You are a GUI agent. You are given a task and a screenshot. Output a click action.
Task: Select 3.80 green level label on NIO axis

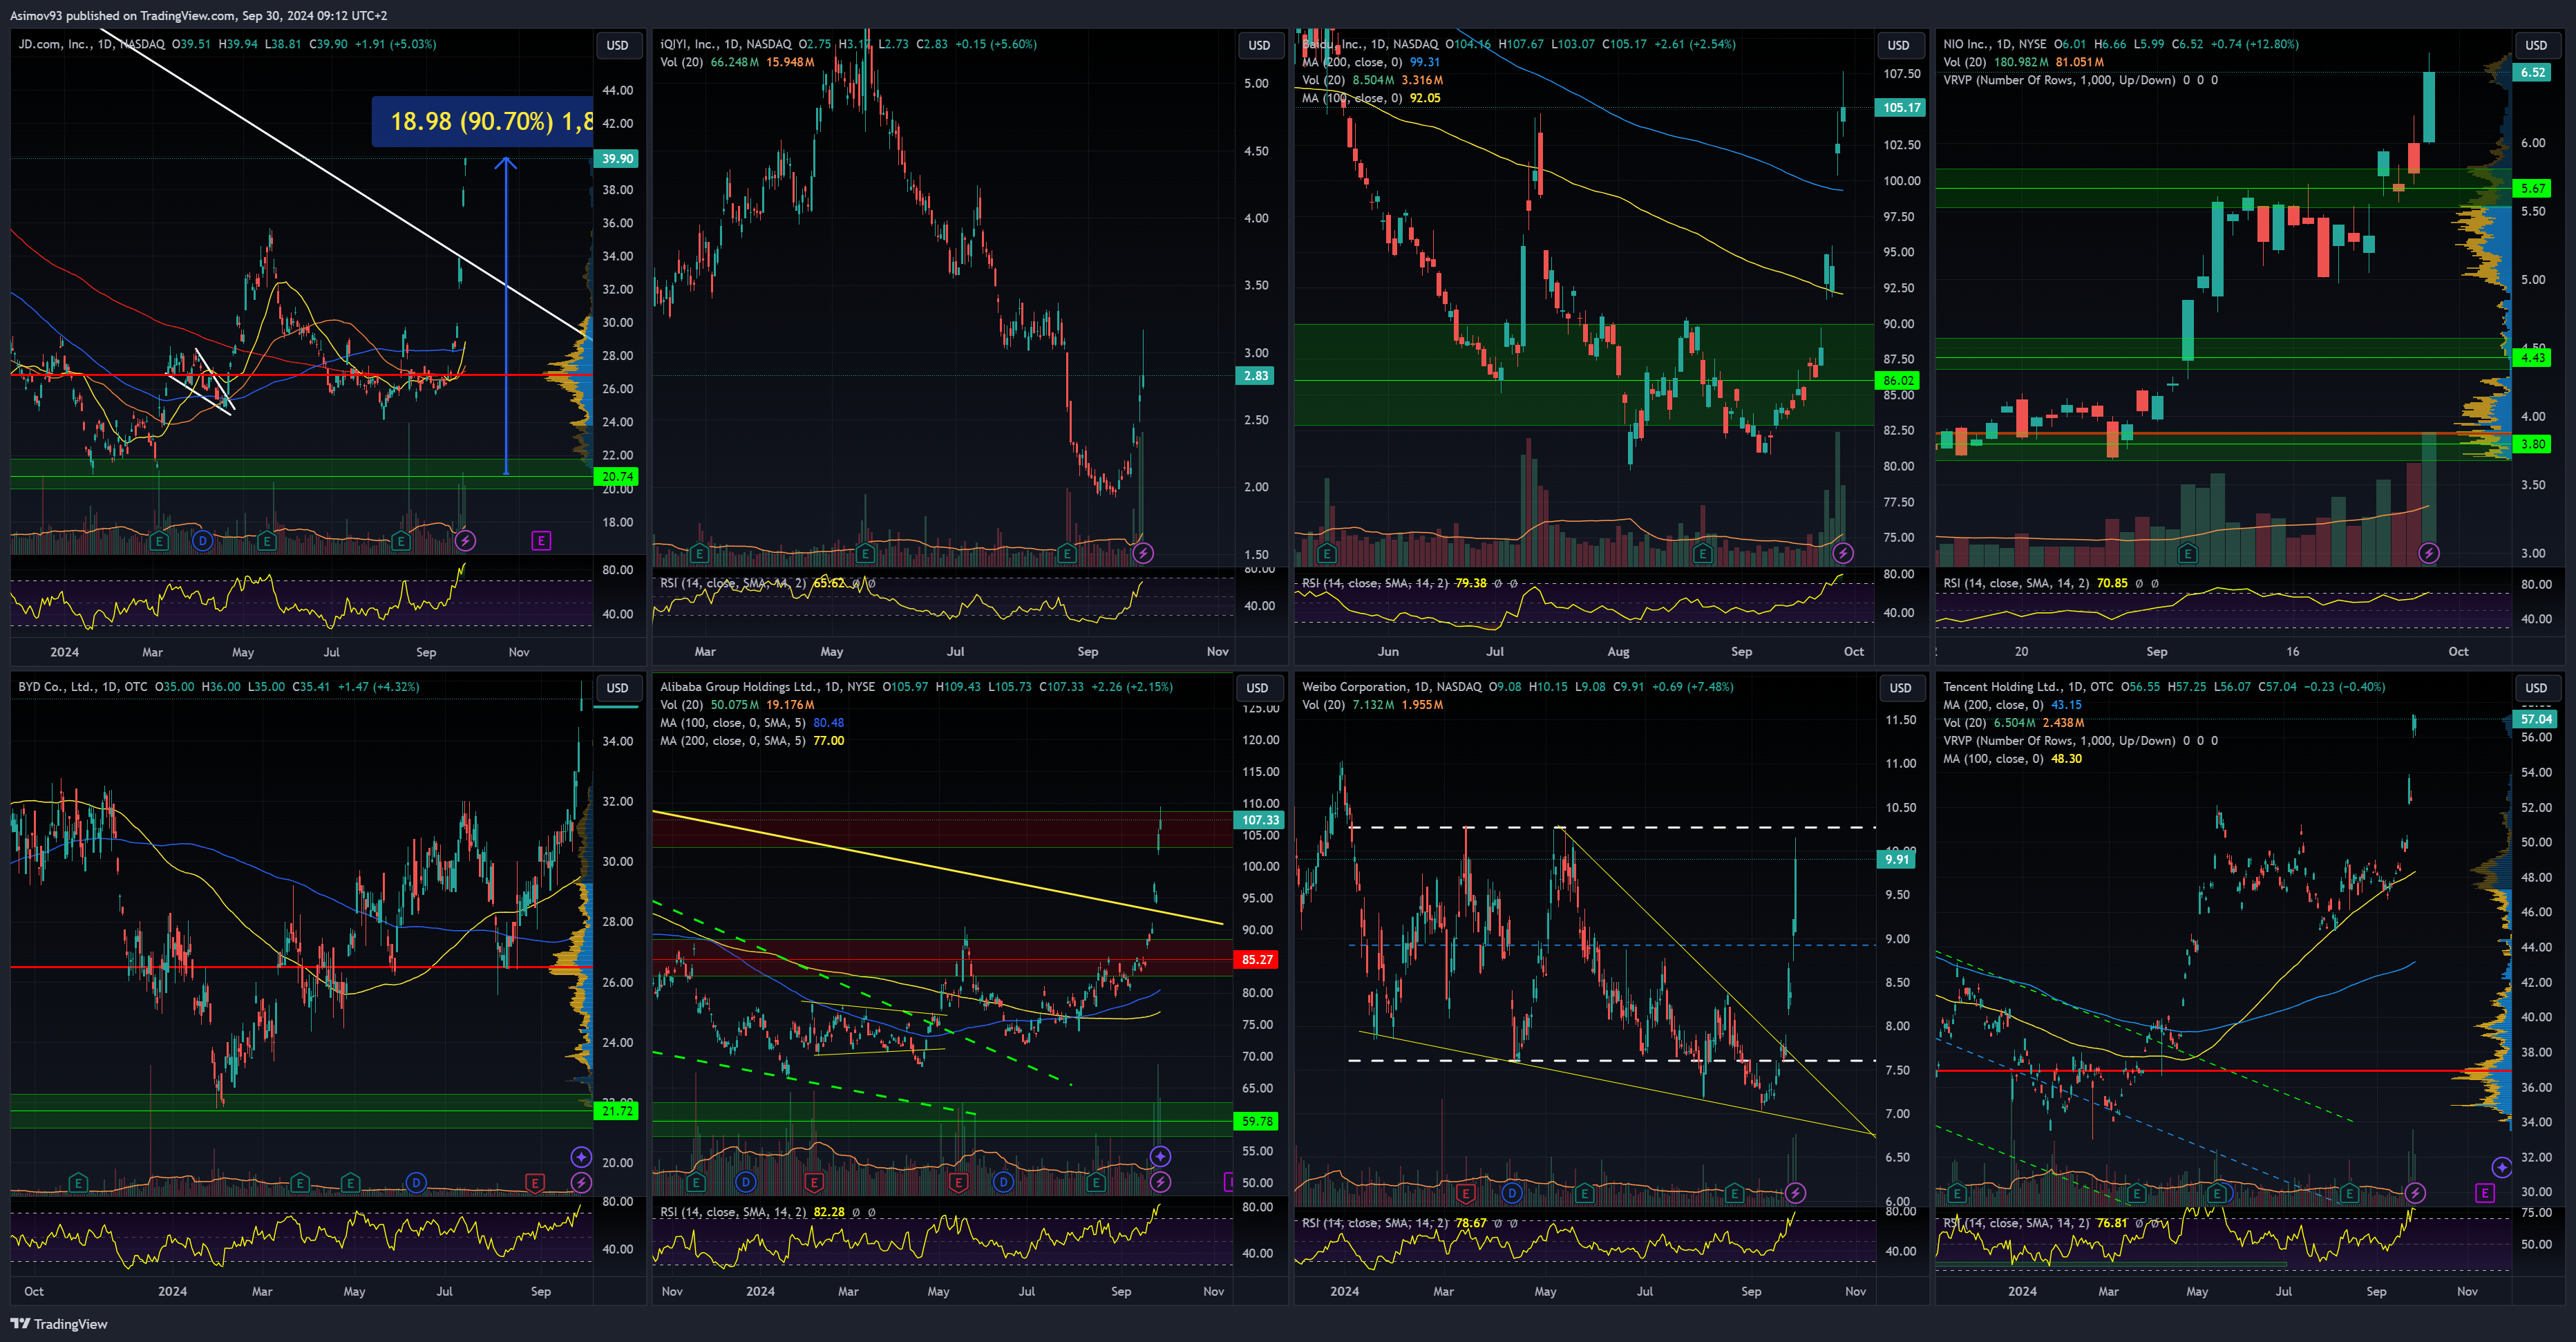2533,444
